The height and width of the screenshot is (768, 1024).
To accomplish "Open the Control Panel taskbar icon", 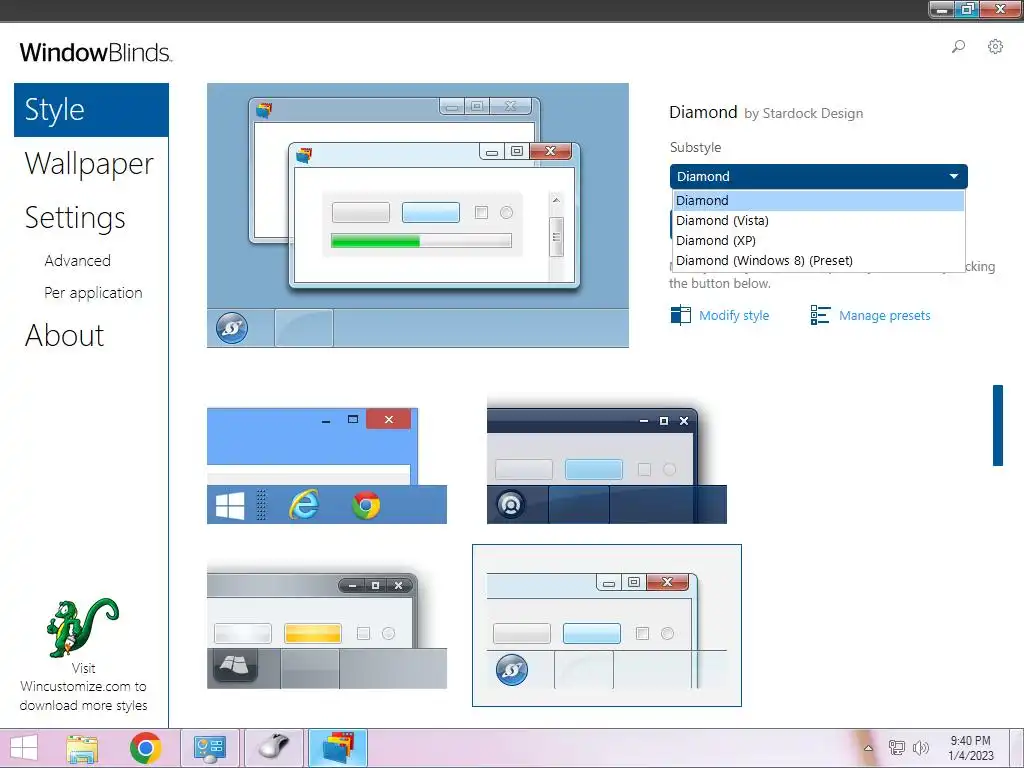I will point(210,748).
